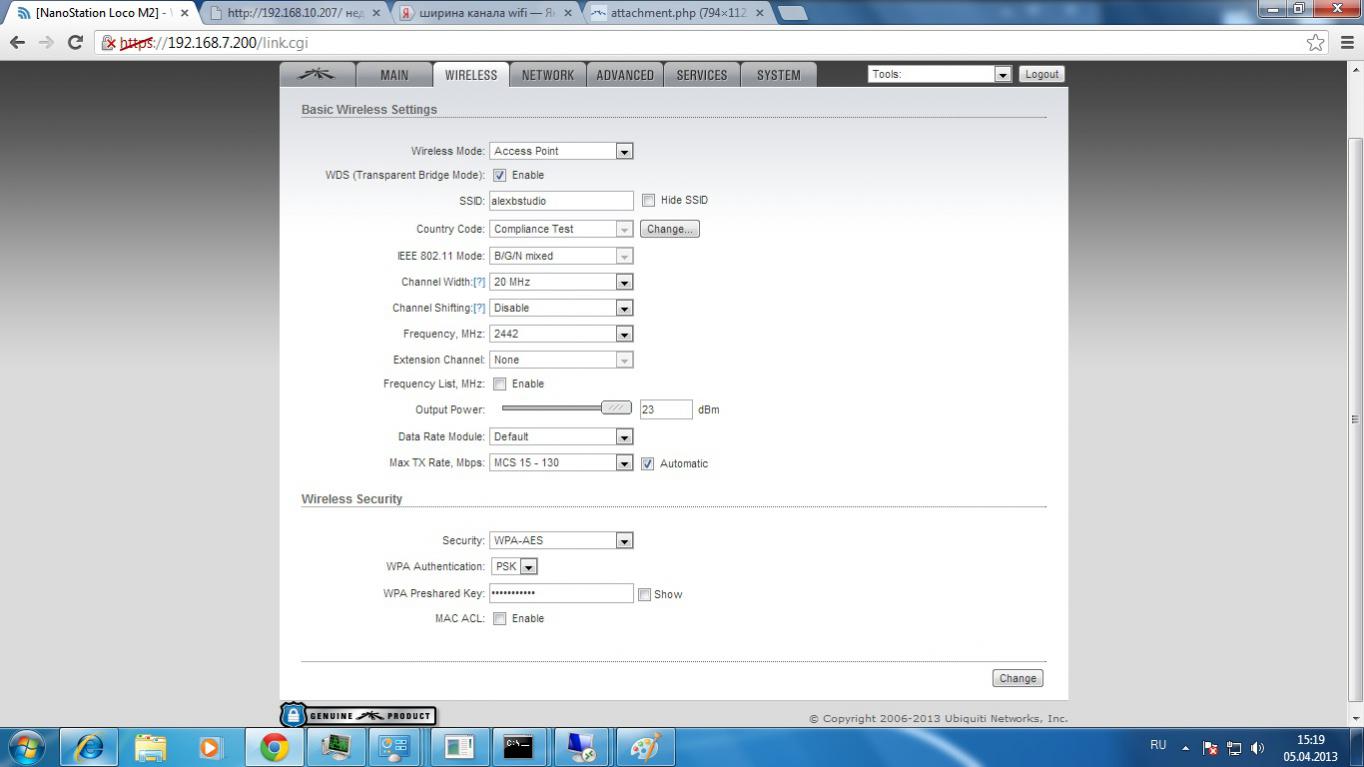Open the volume speaker tray icon
Image resolution: width=1364 pixels, height=767 pixels.
tap(1258, 748)
